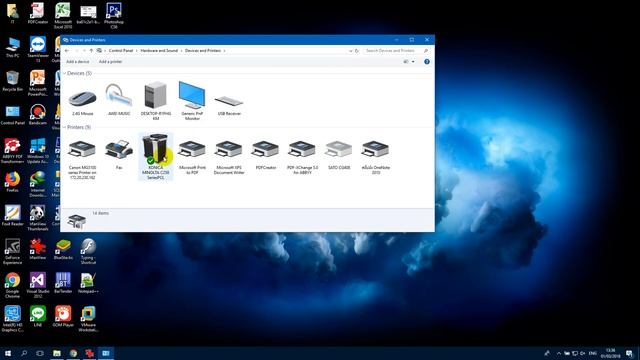
Task: Collapse the Devices (5) group
Action: (x=64, y=73)
